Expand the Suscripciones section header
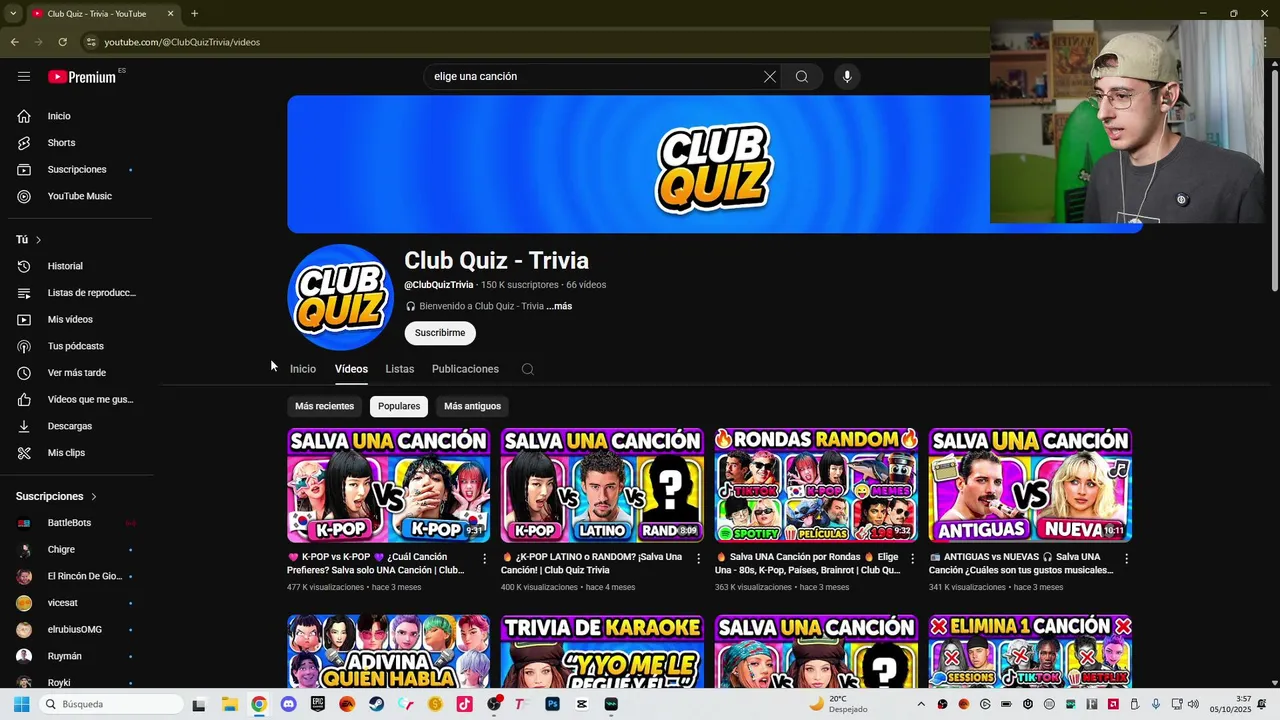The width and height of the screenshot is (1280, 720). click(x=57, y=496)
